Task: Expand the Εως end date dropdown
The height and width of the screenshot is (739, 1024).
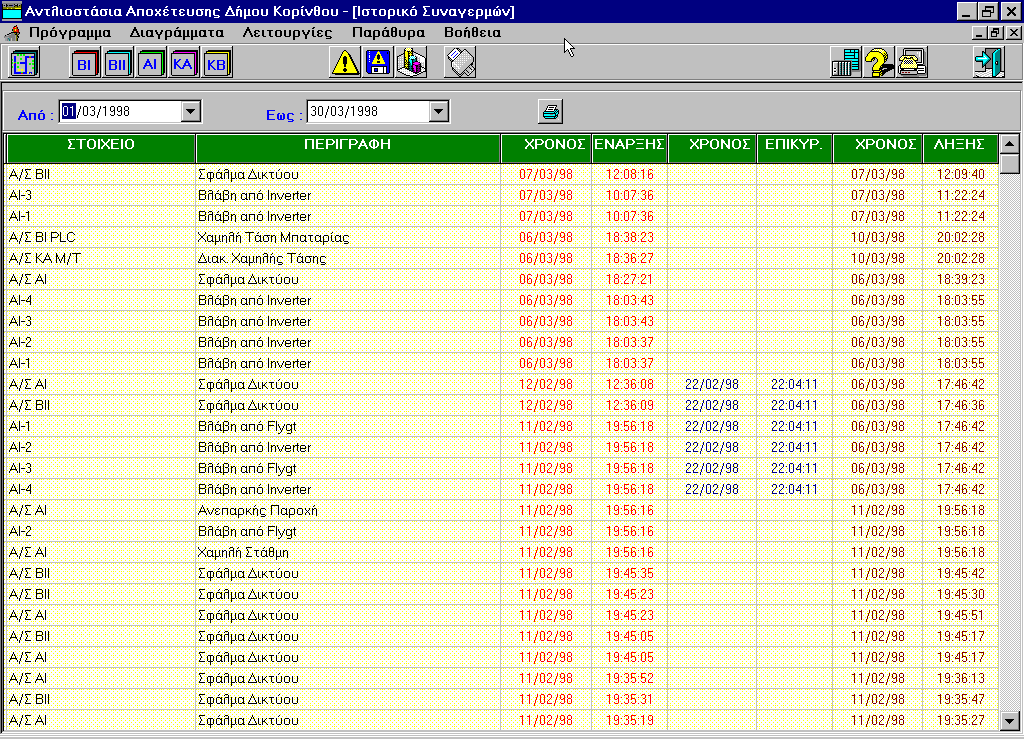Action: (438, 112)
